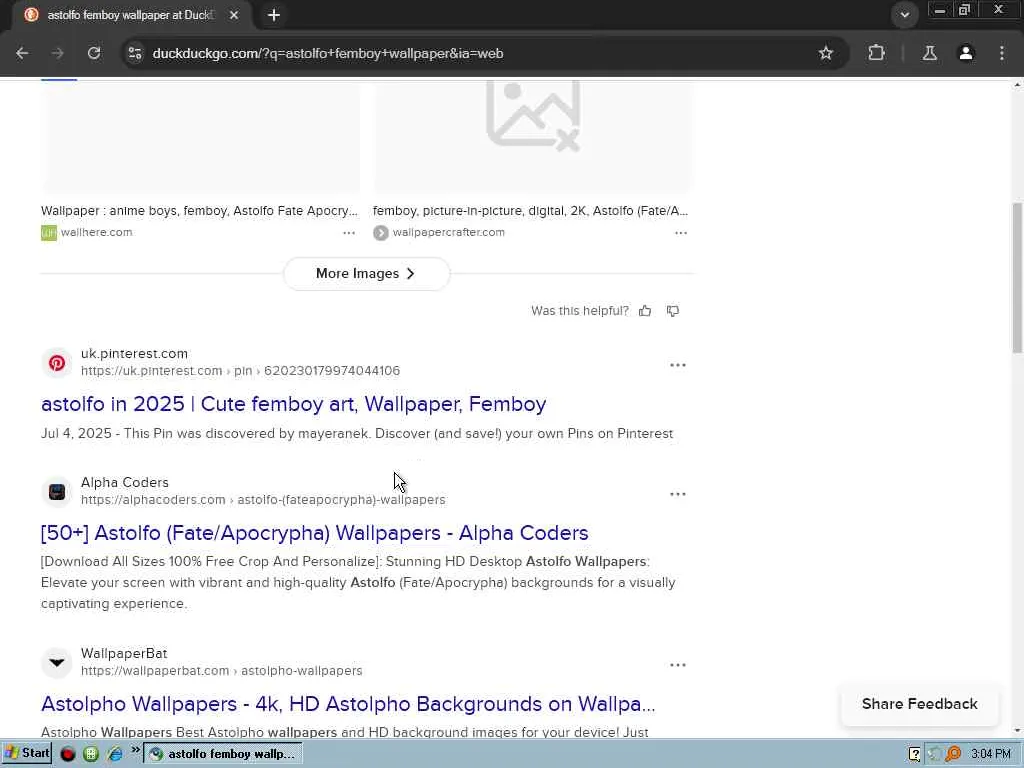Click the green quick-launch icon in taskbar

click(x=91, y=754)
